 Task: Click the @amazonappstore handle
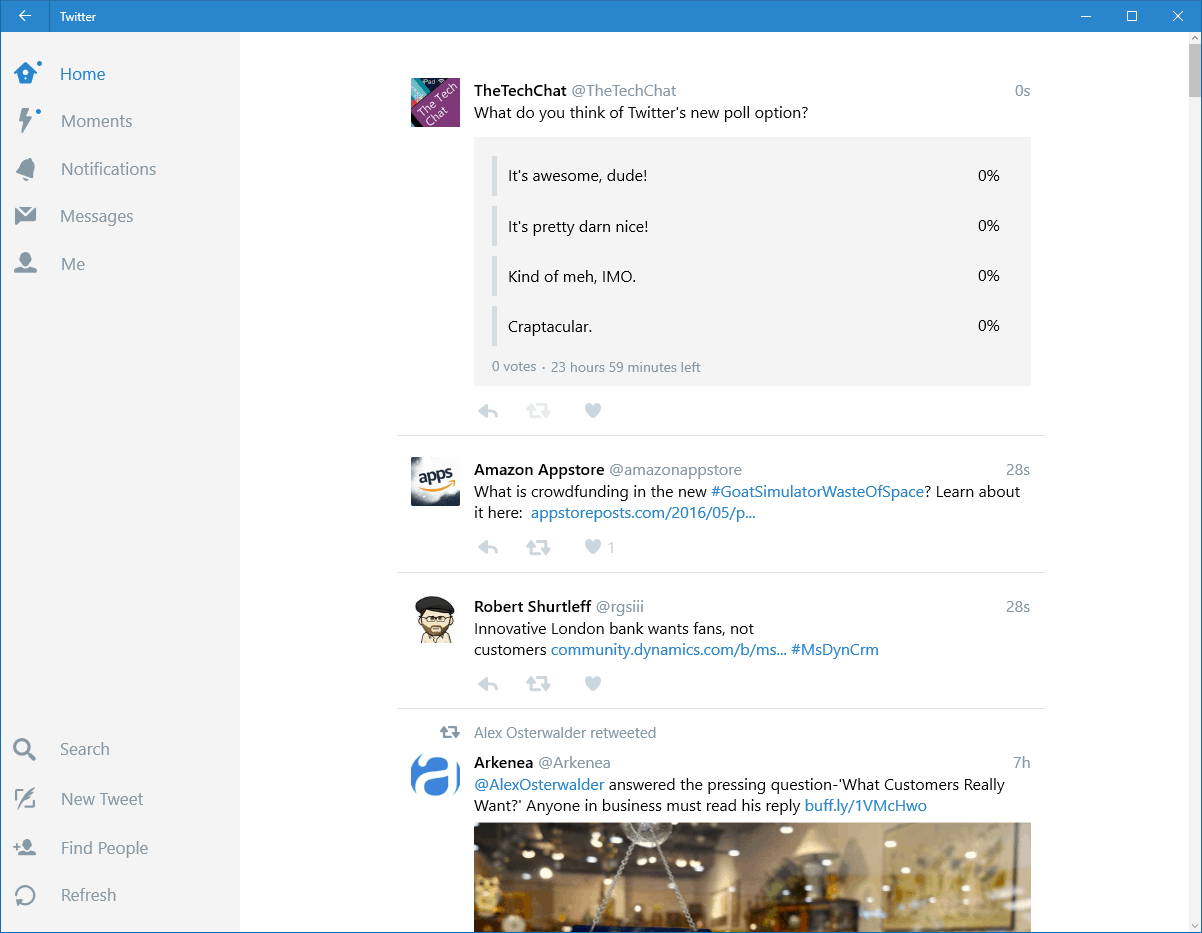coord(675,470)
